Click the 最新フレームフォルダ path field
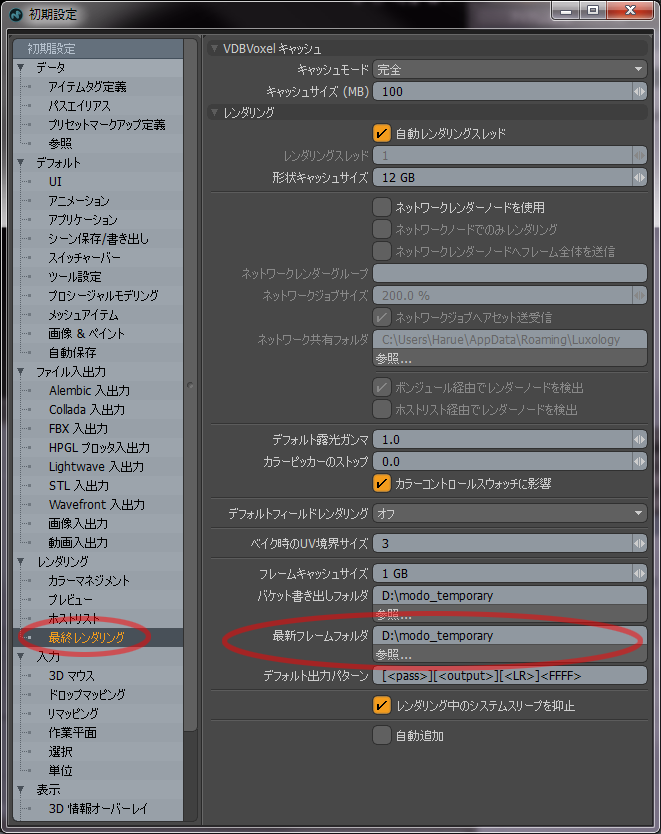 pyautogui.click(x=509, y=636)
